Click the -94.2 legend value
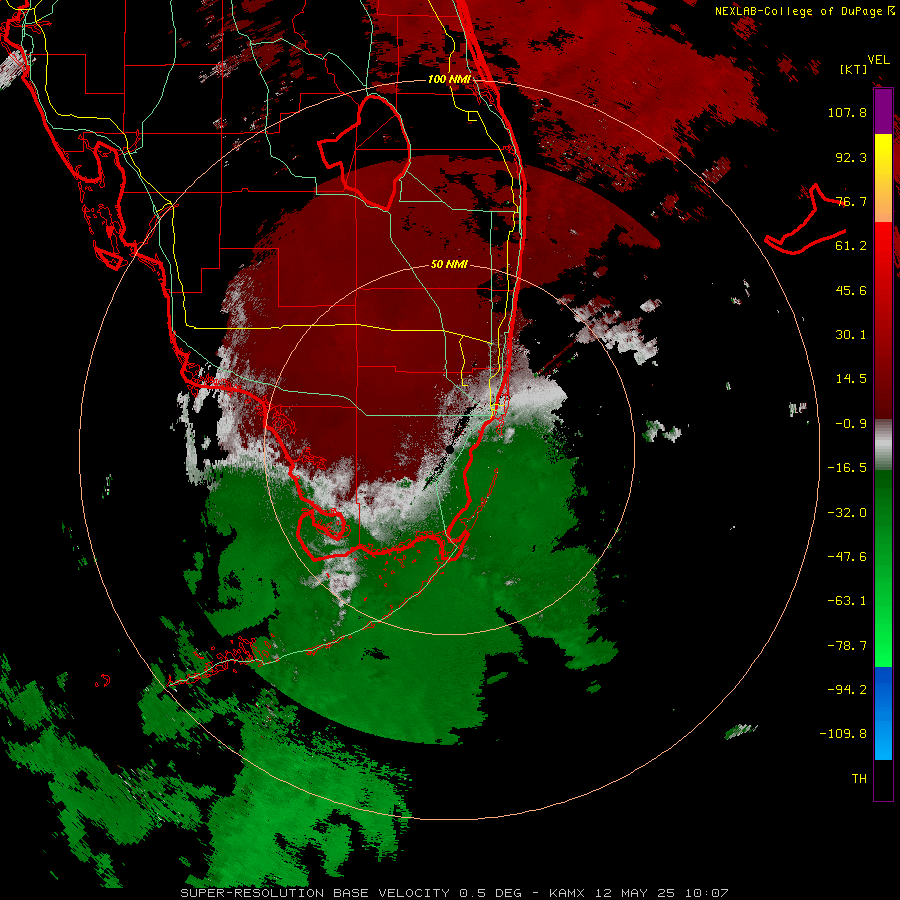900x900 pixels. click(x=847, y=689)
